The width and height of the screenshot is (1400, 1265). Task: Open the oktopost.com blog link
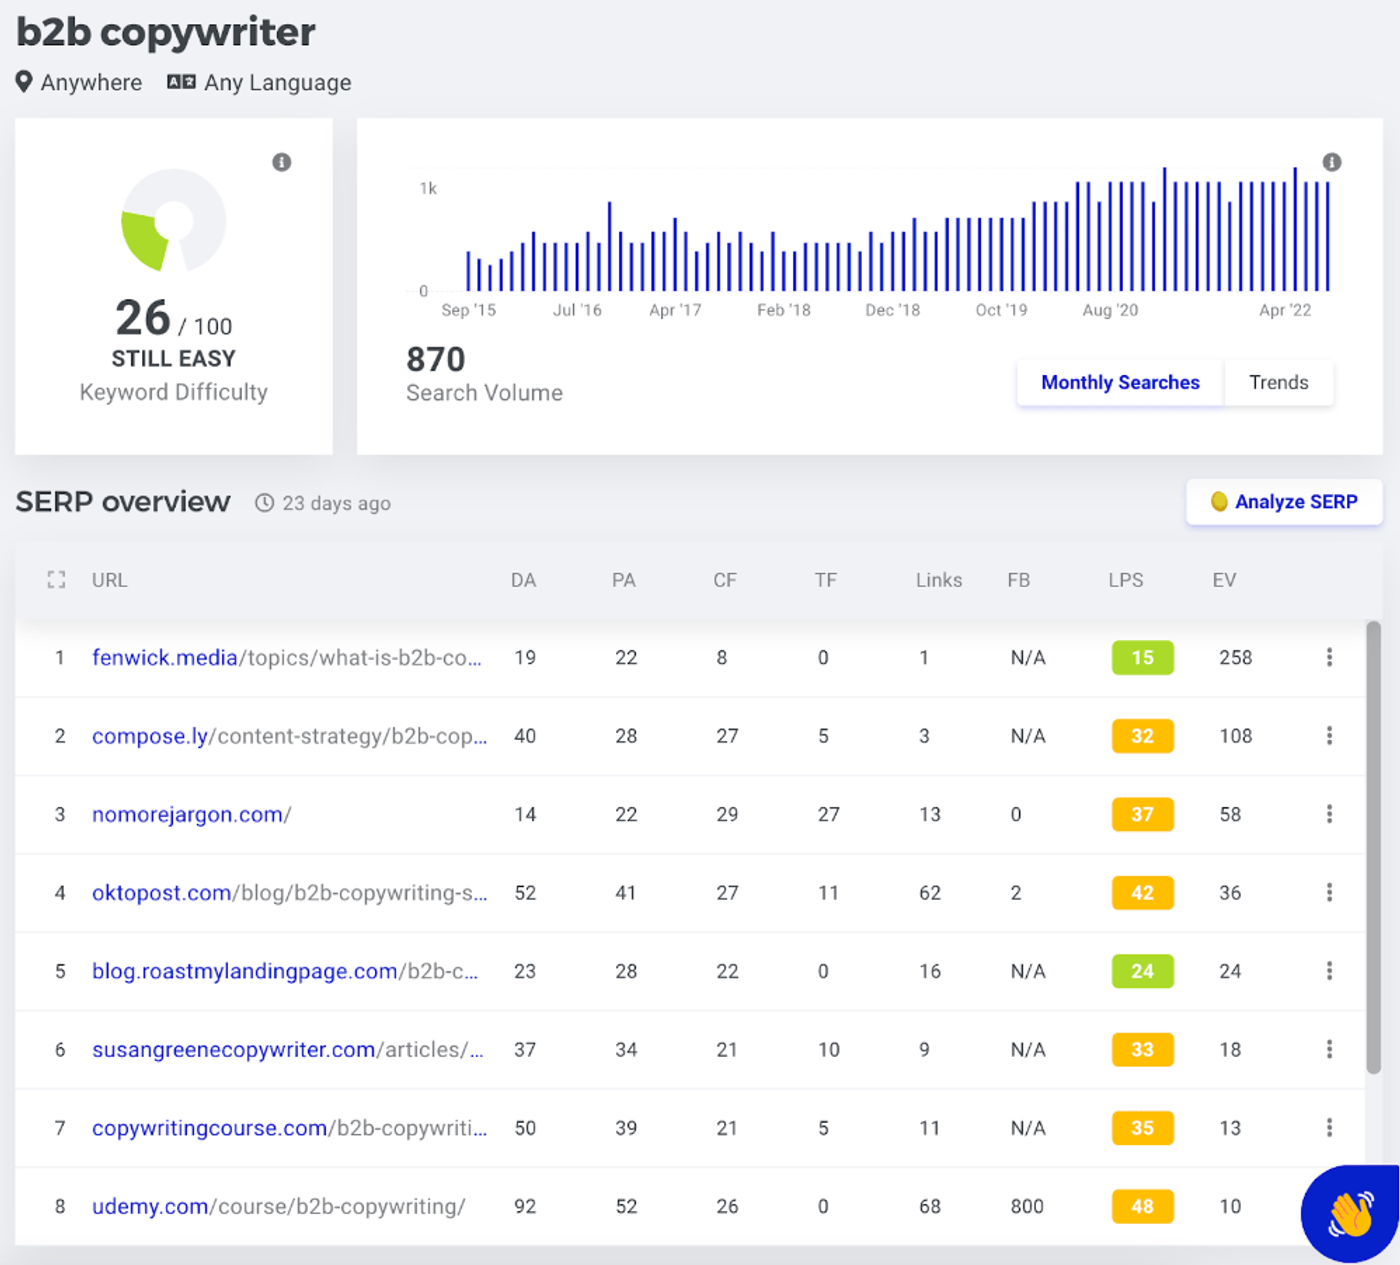[x=290, y=892]
